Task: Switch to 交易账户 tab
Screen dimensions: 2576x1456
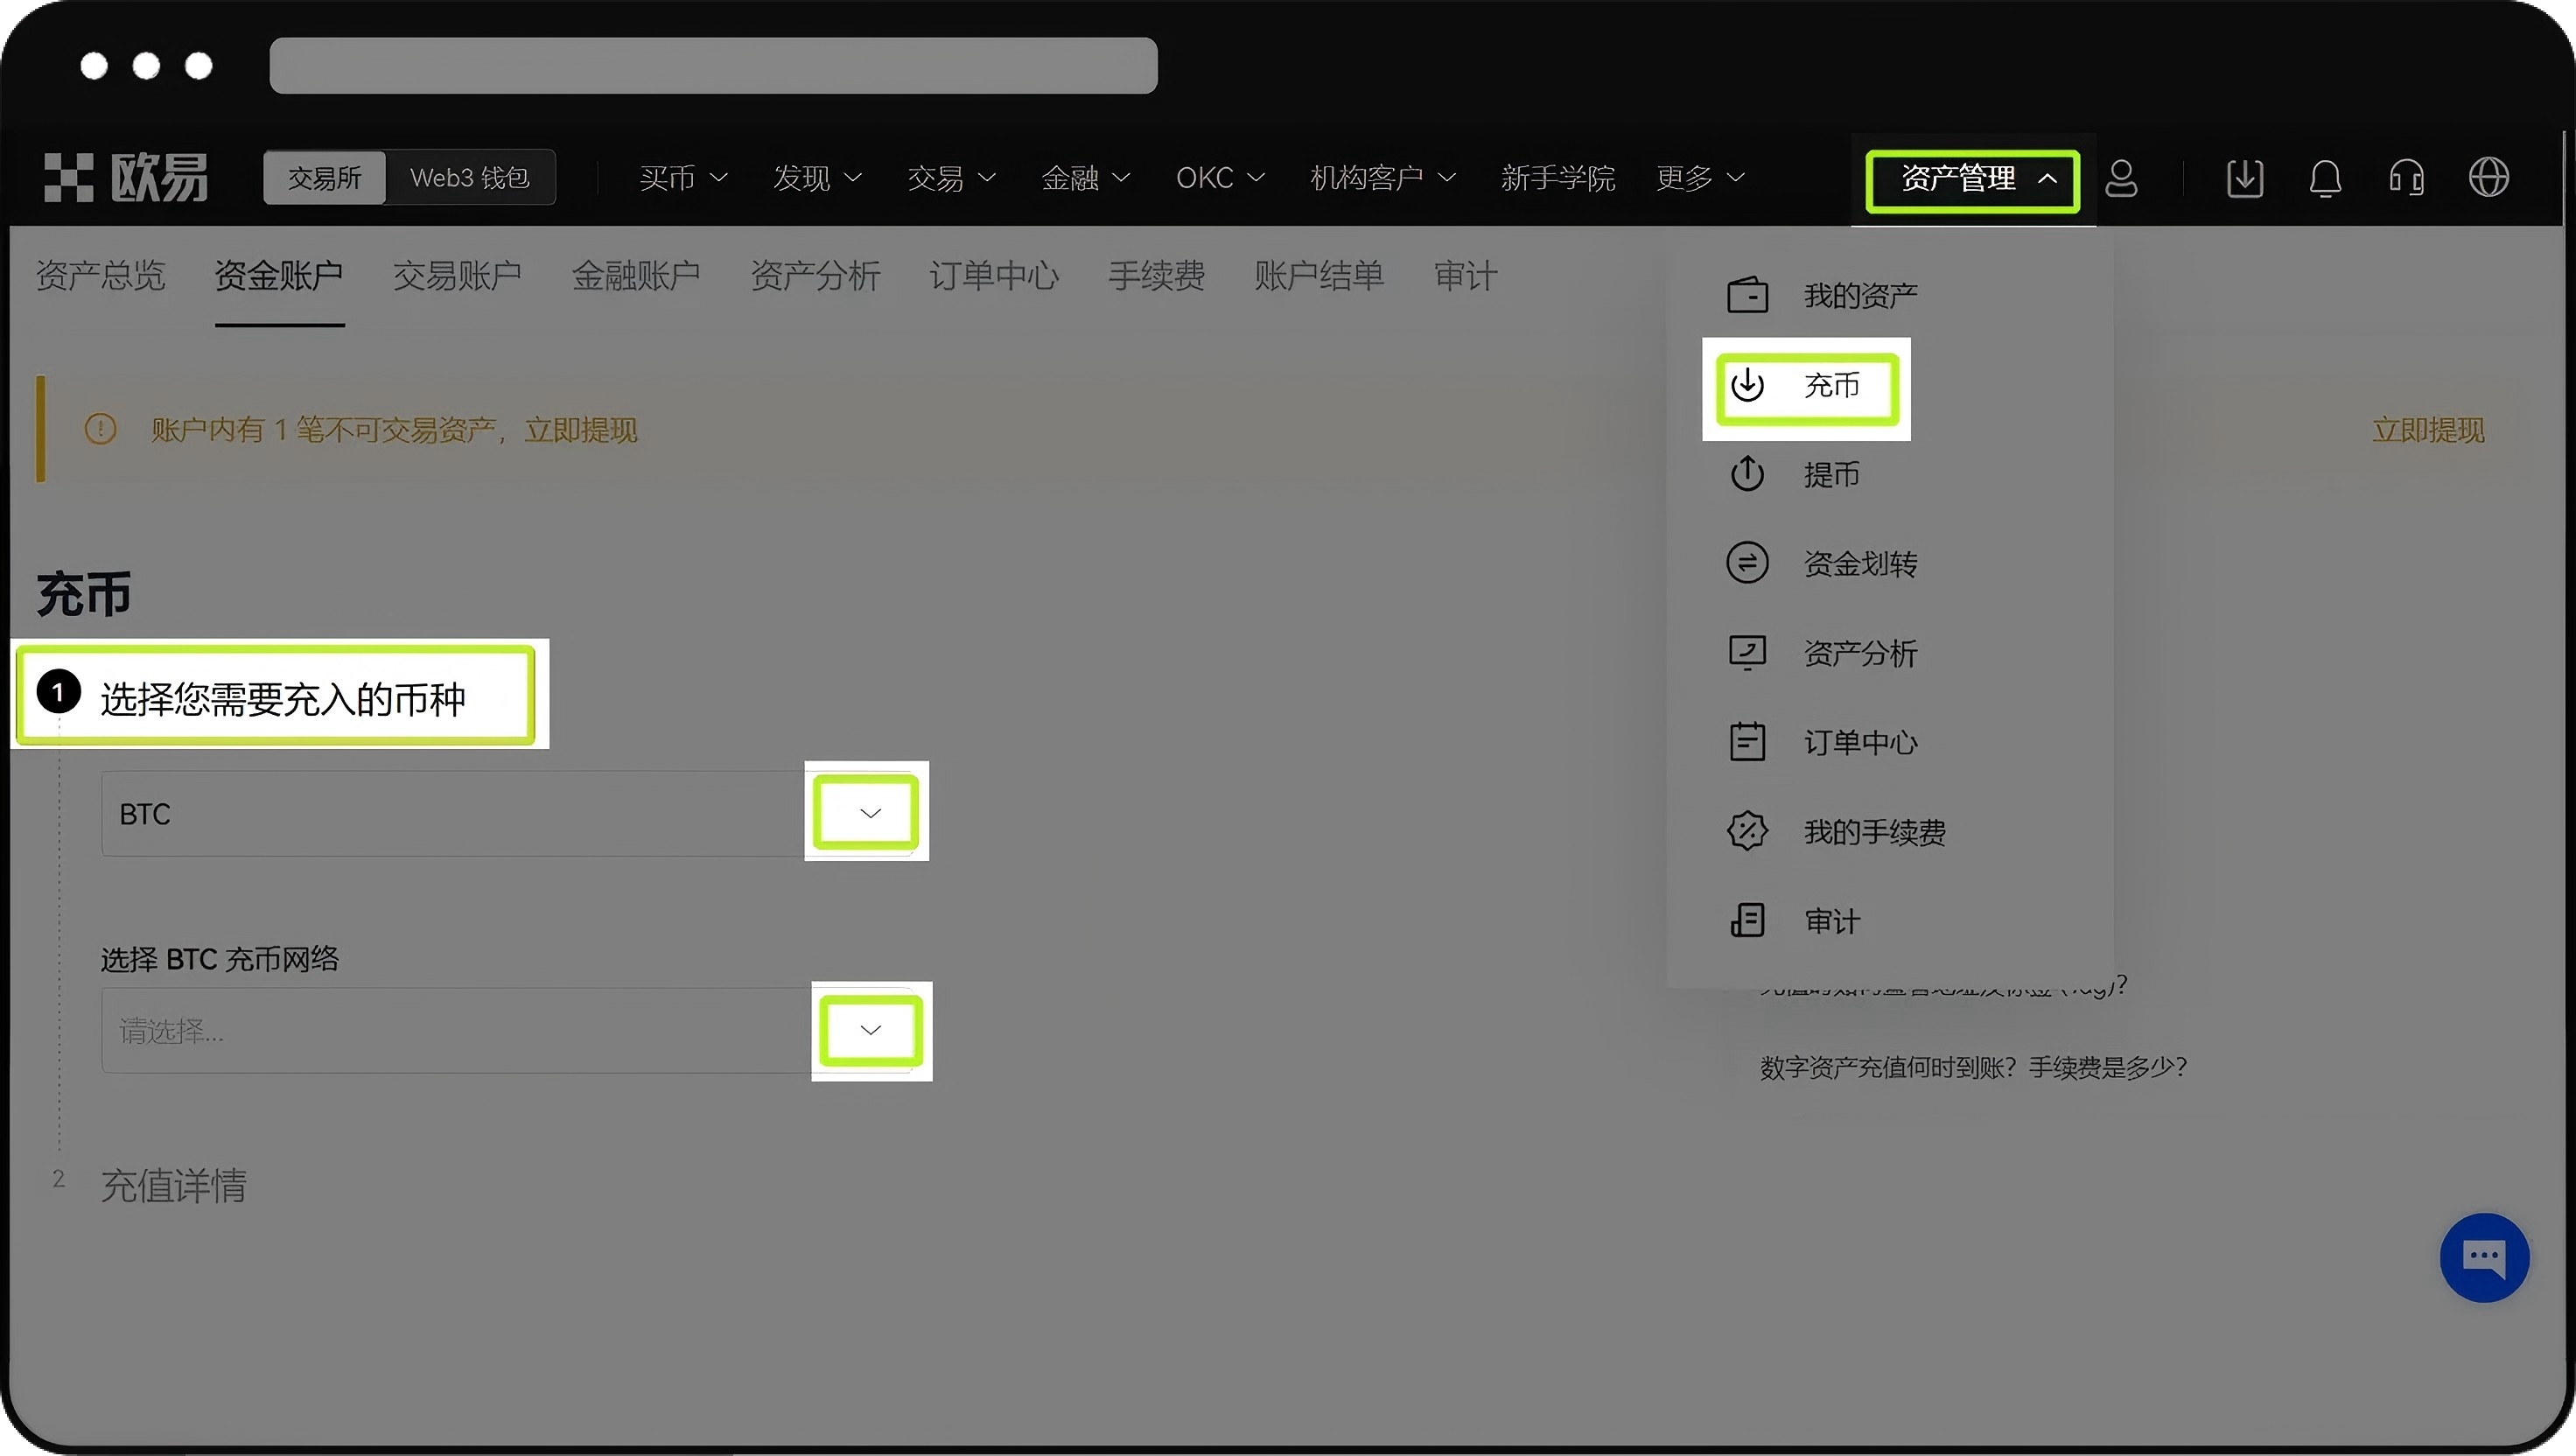Action: (457, 275)
